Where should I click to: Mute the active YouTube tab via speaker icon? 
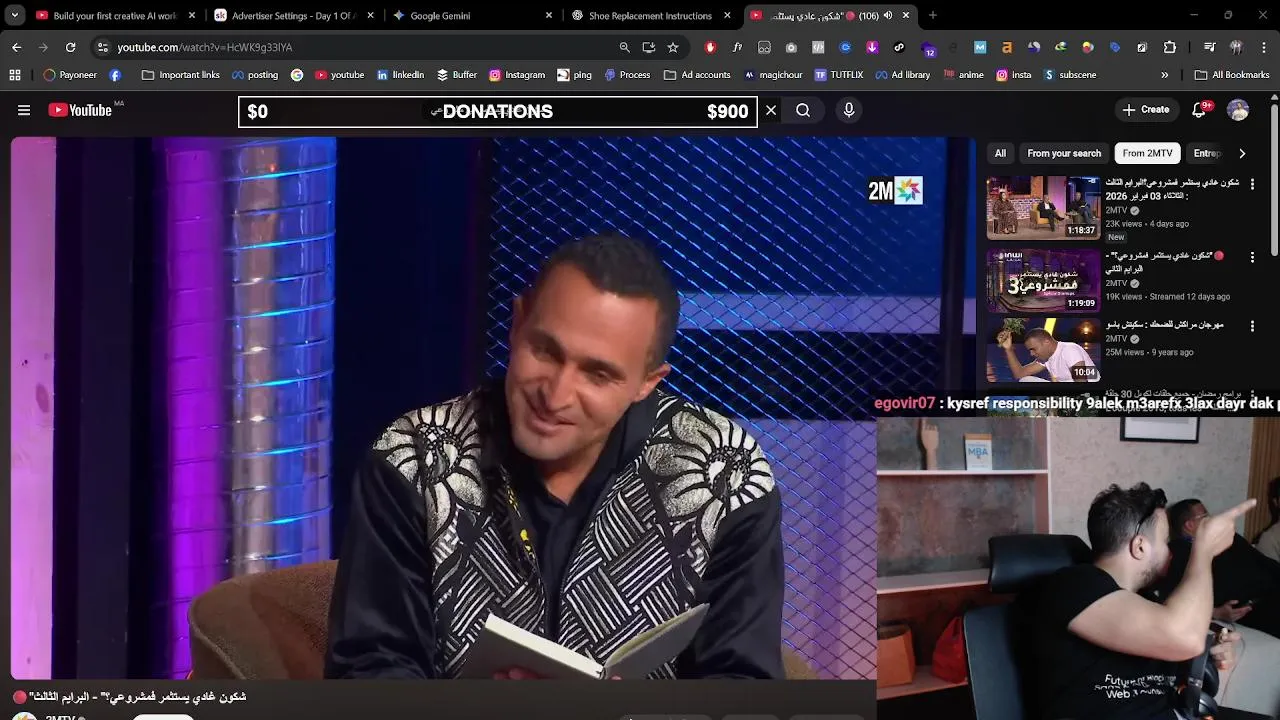pyautogui.click(x=888, y=15)
